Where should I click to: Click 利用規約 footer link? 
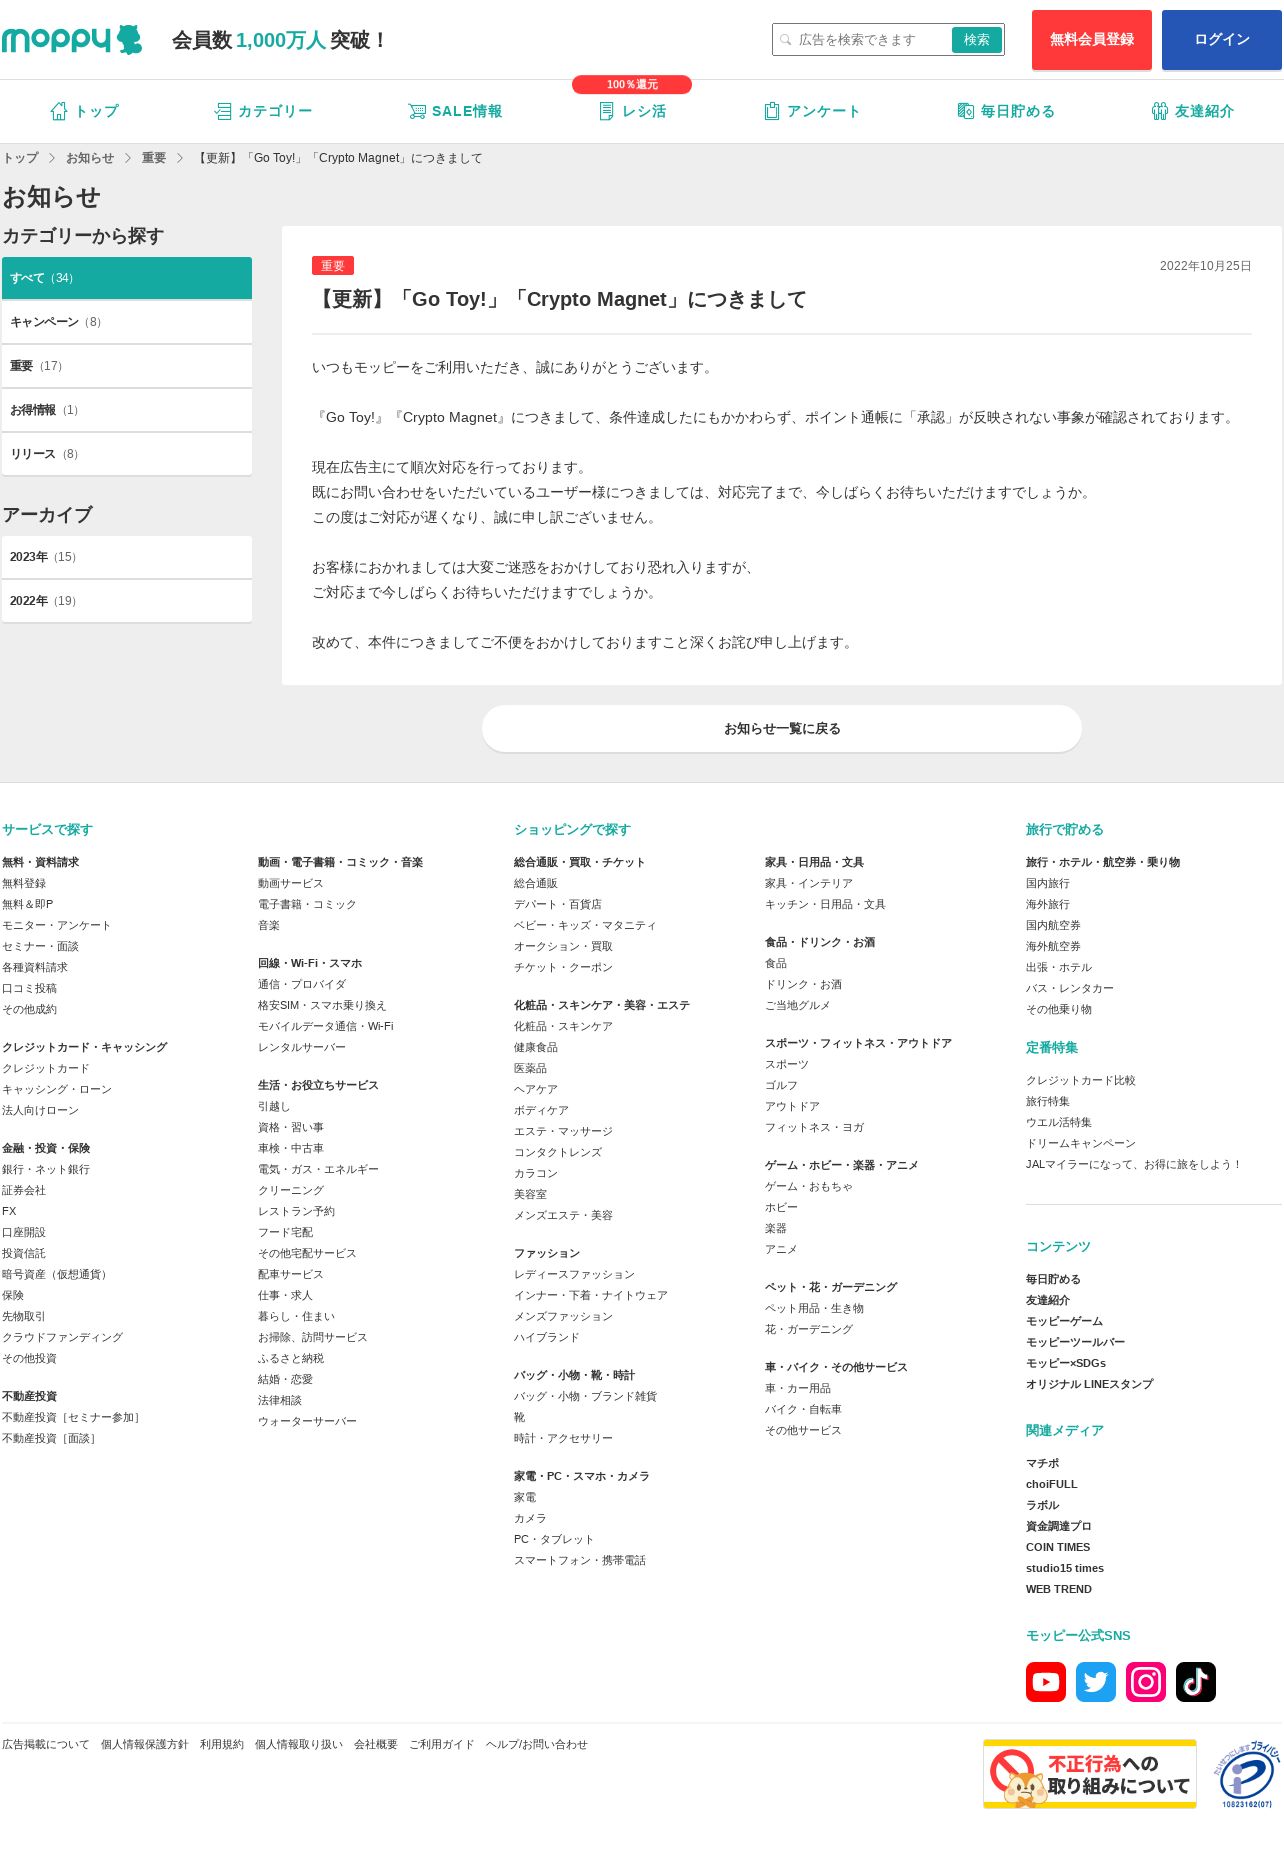coord(222,1744)
